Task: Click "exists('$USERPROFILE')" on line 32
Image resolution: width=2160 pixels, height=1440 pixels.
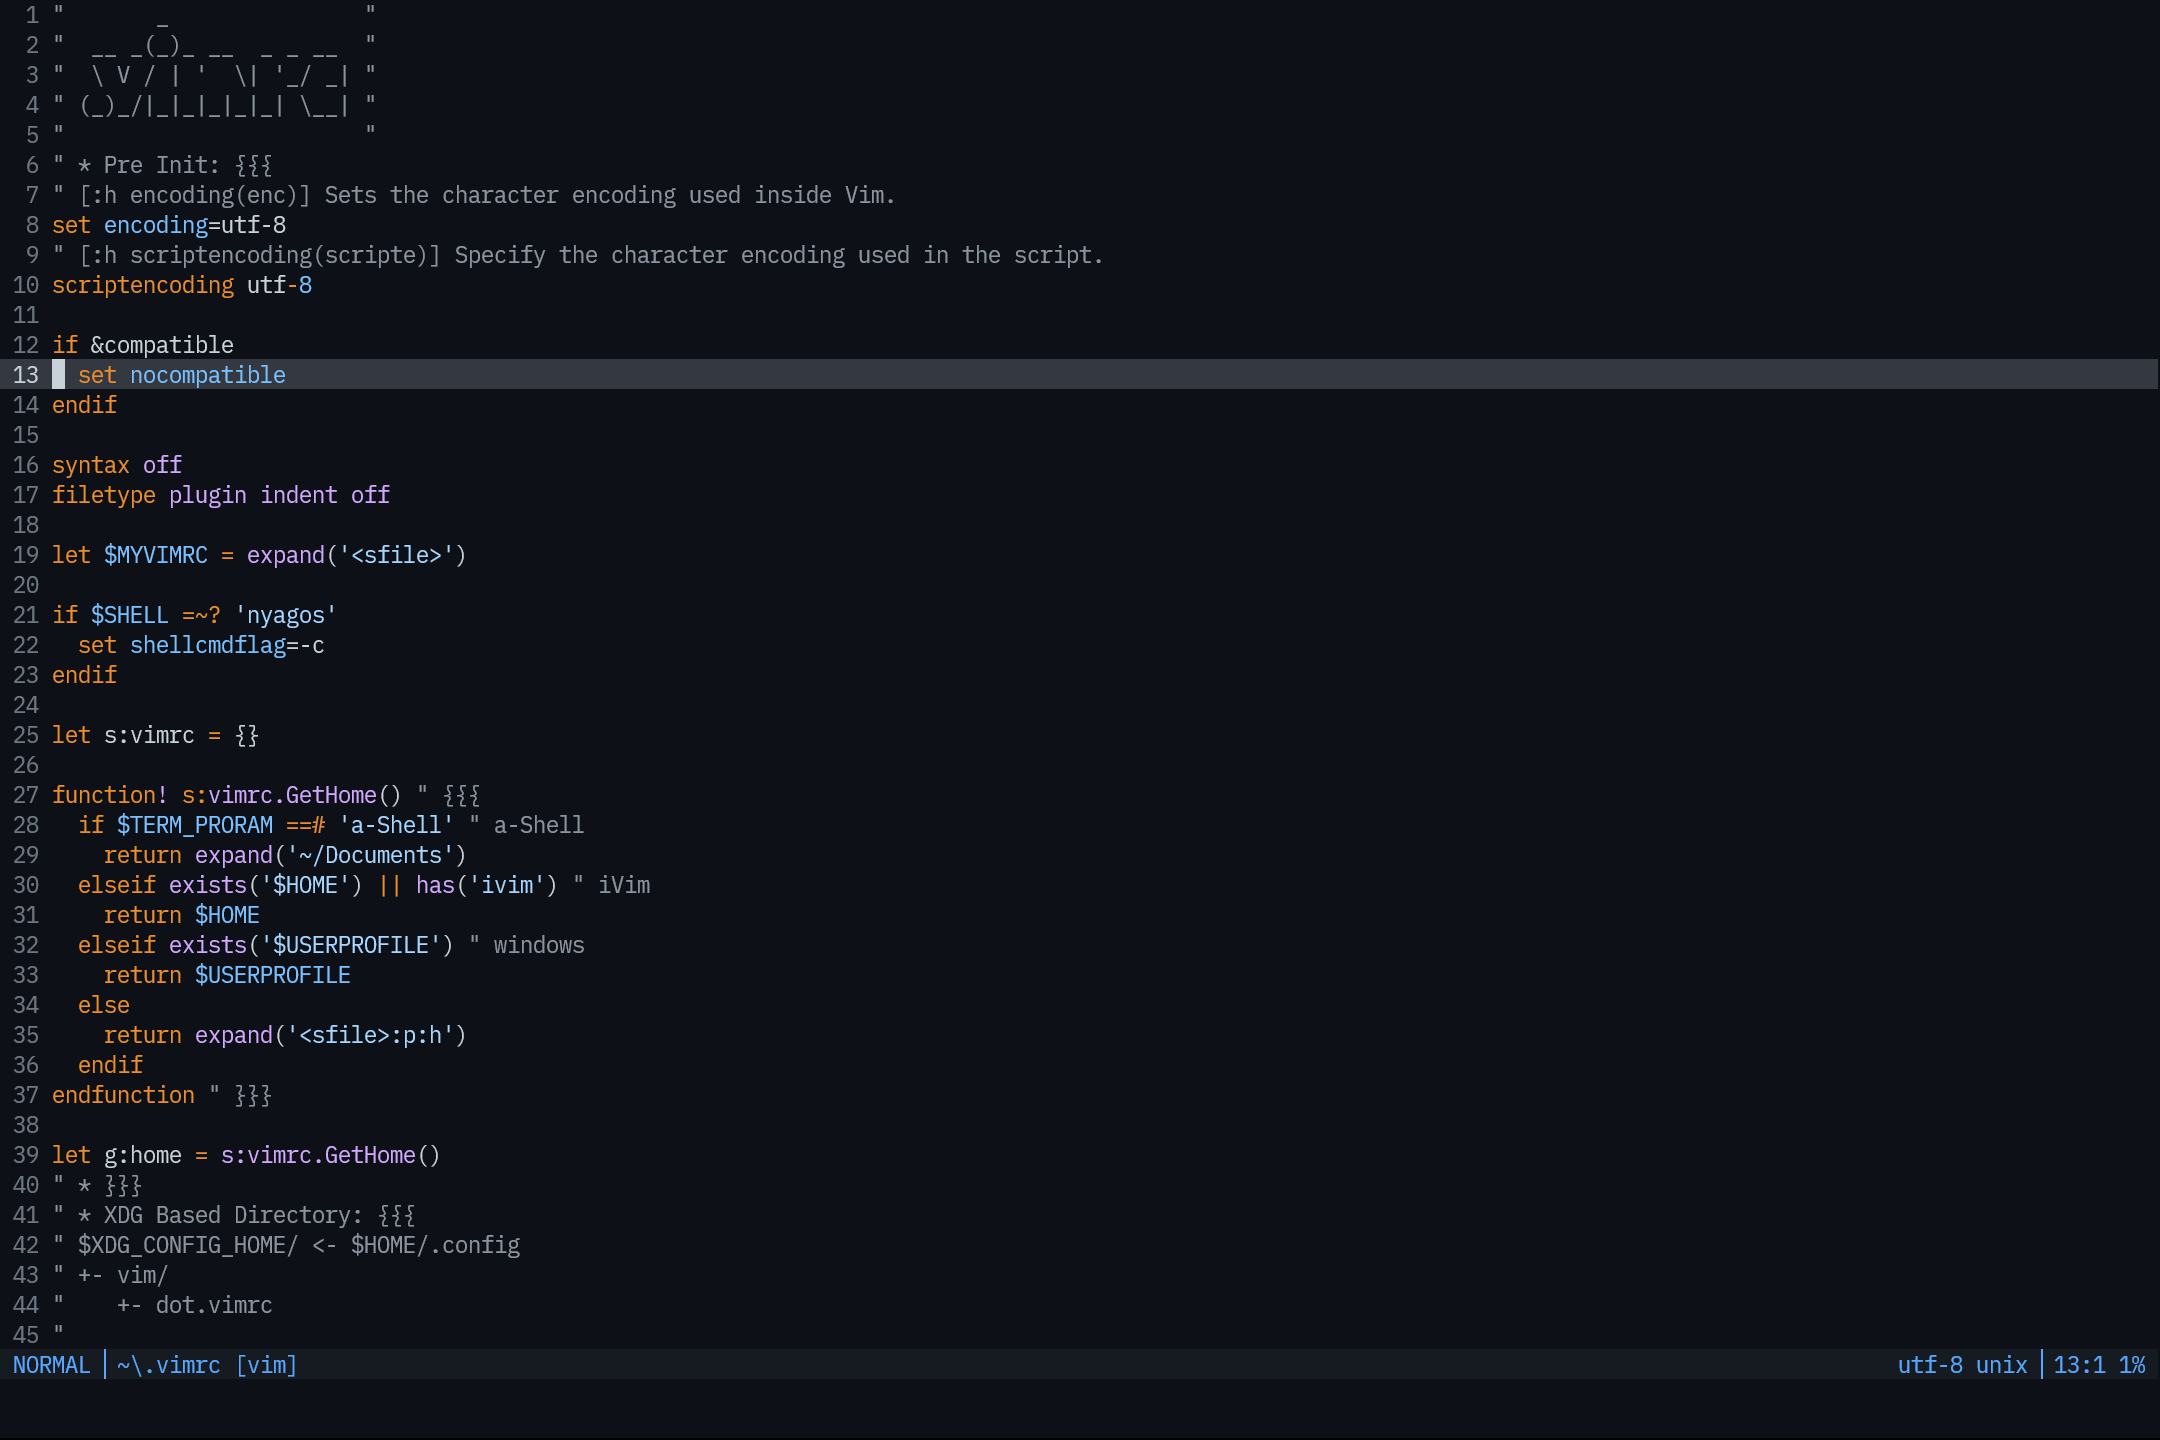Action: [311, 945]
